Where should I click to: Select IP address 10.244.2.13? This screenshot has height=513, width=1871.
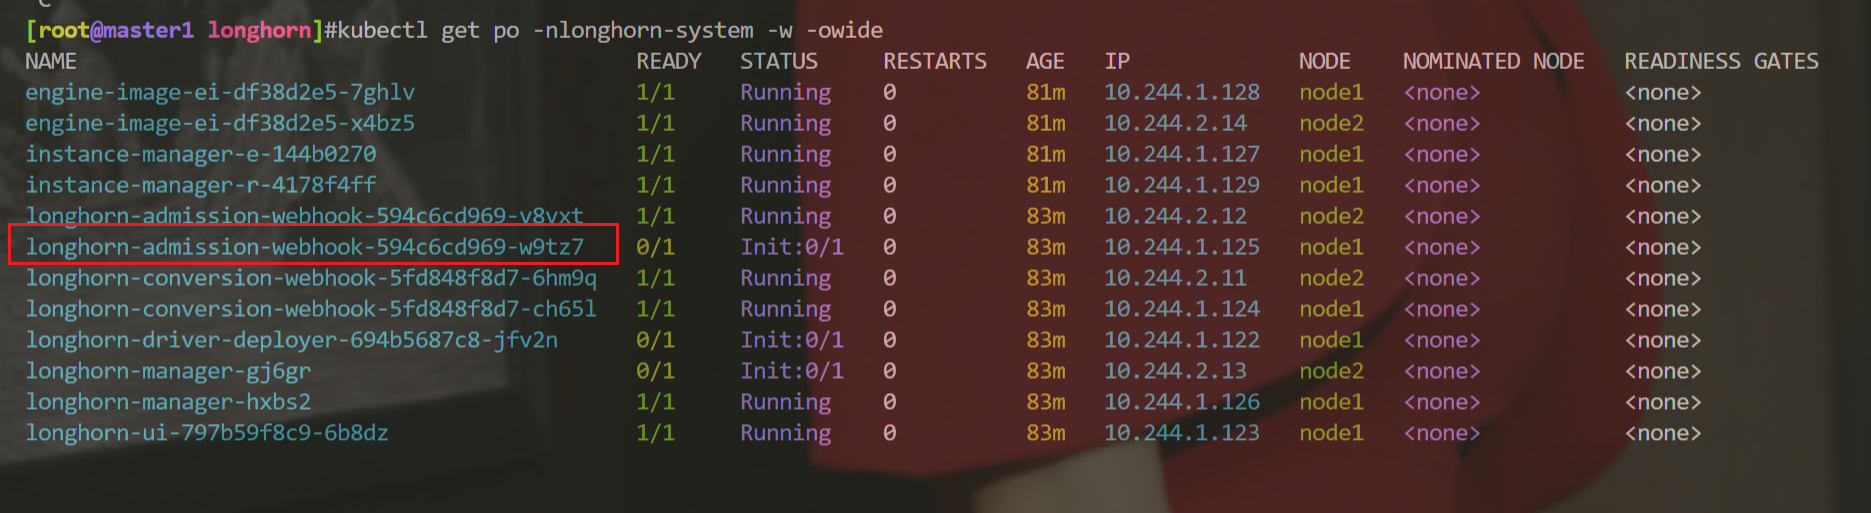pos(1176,372)
